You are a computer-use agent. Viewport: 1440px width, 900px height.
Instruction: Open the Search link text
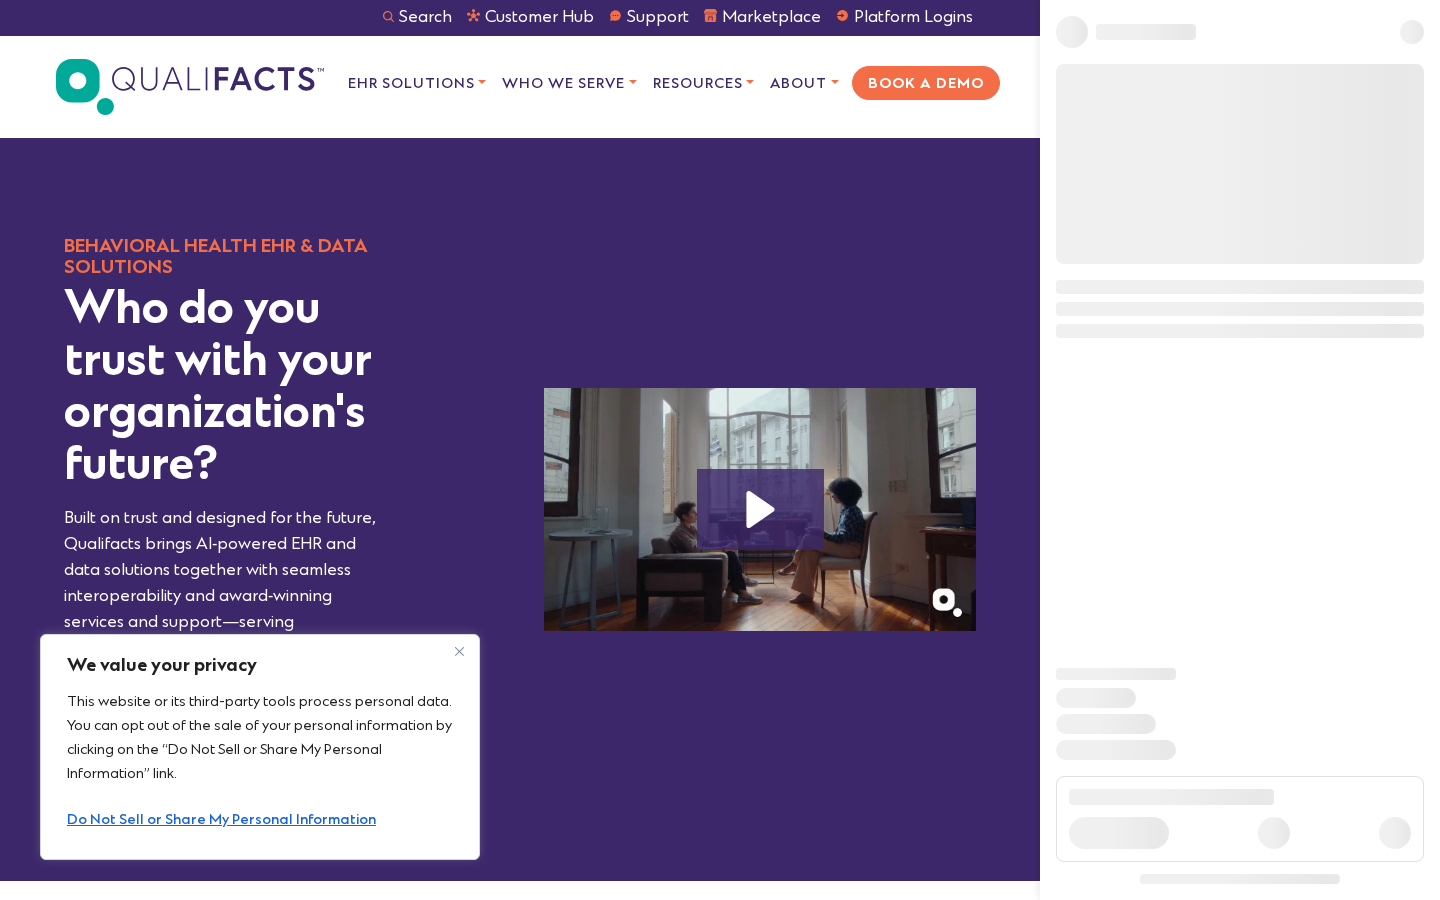(x=425, y=16)
